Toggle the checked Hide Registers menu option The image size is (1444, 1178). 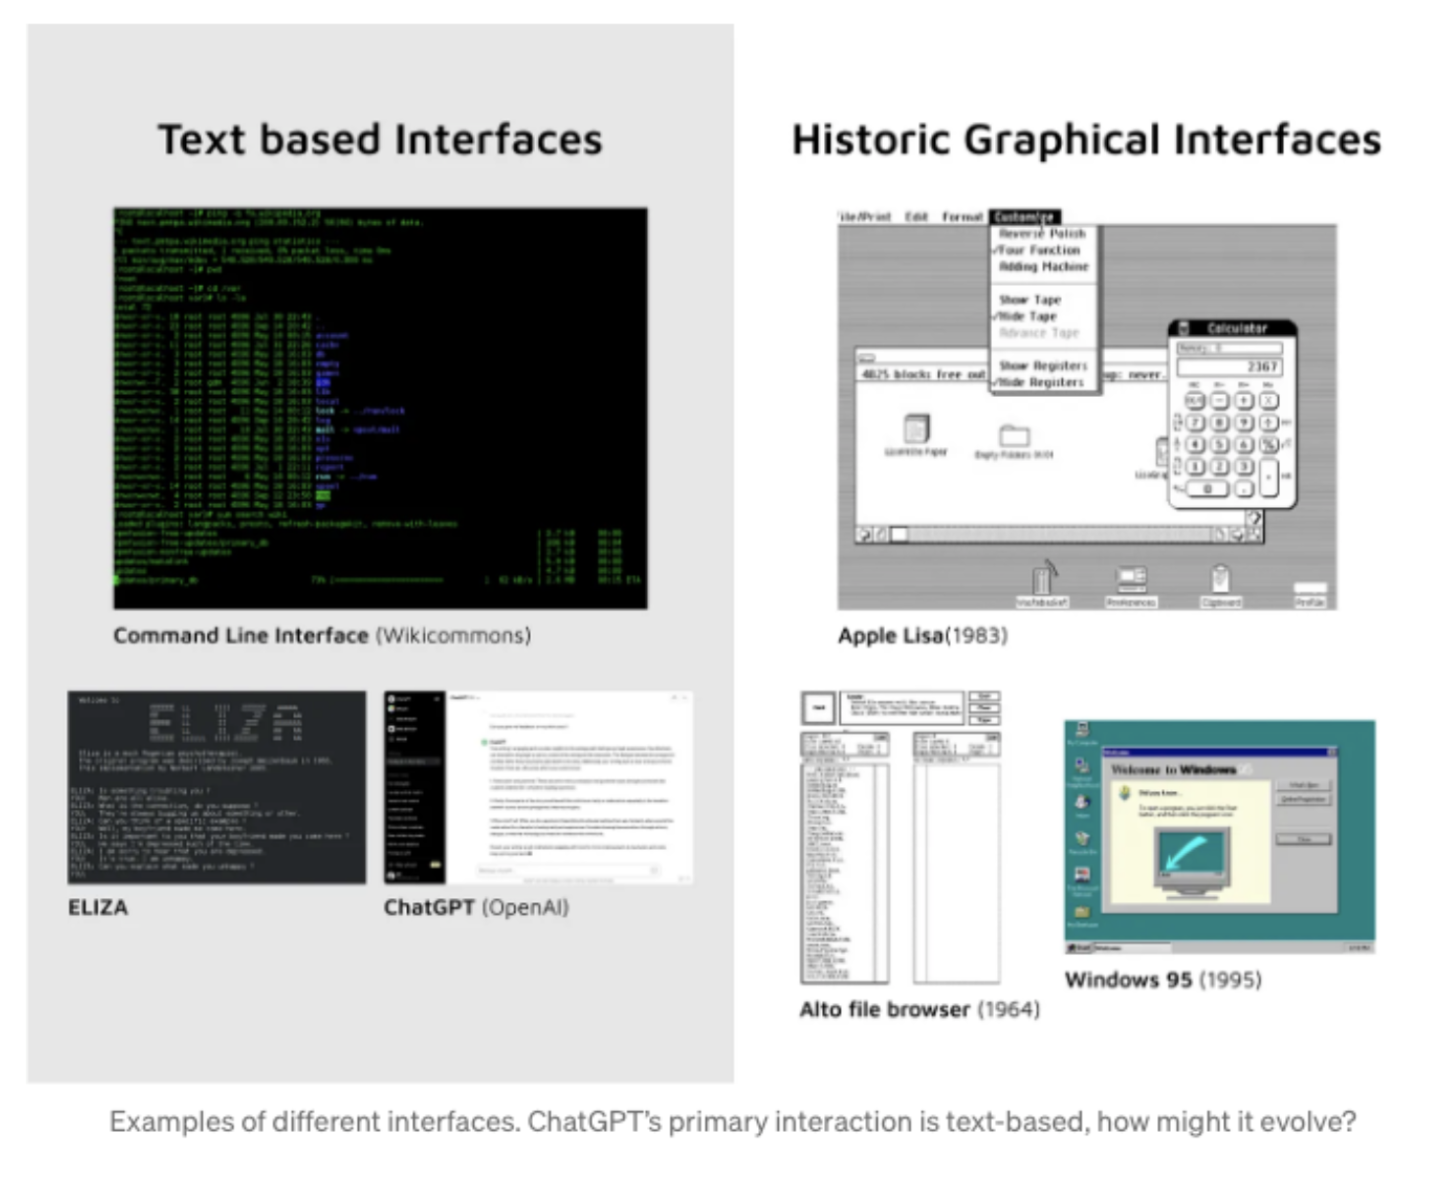(1041, 382)
